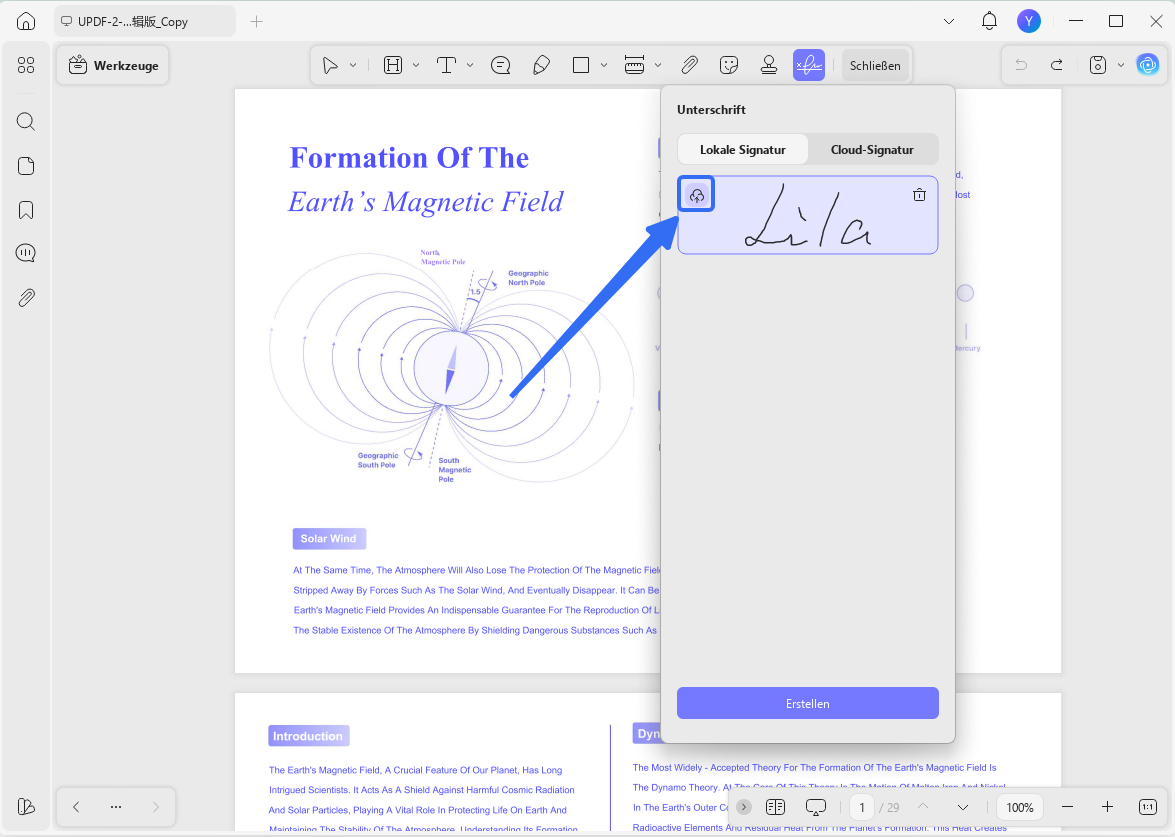Open the stamp tool
Viewport: 1175px width, 837px height.
769,65
